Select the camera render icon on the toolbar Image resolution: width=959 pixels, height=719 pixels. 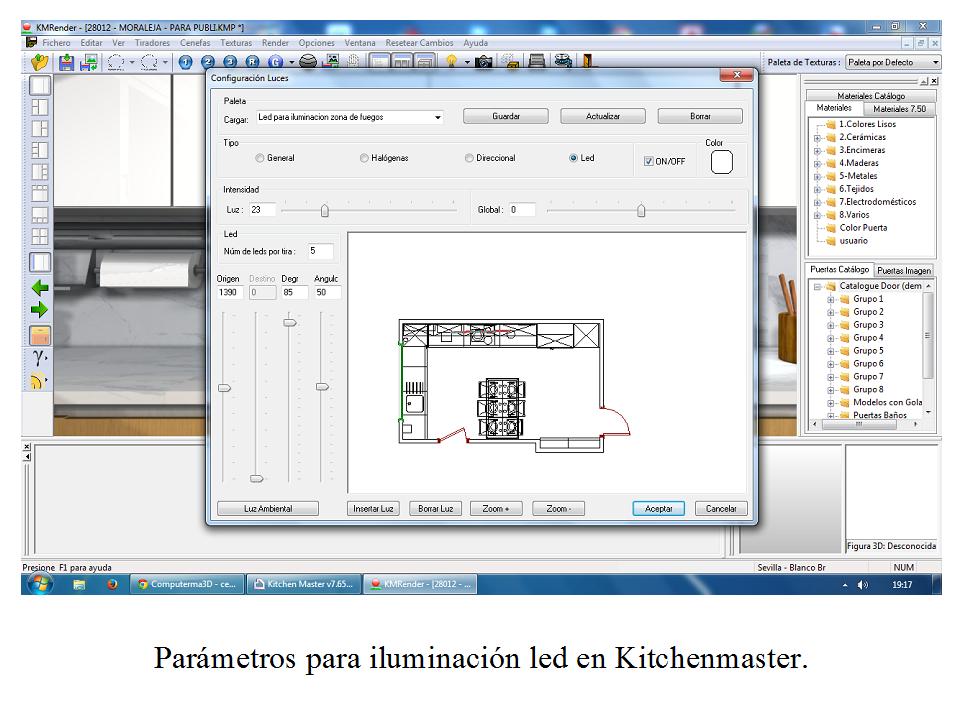pos(483,59)
